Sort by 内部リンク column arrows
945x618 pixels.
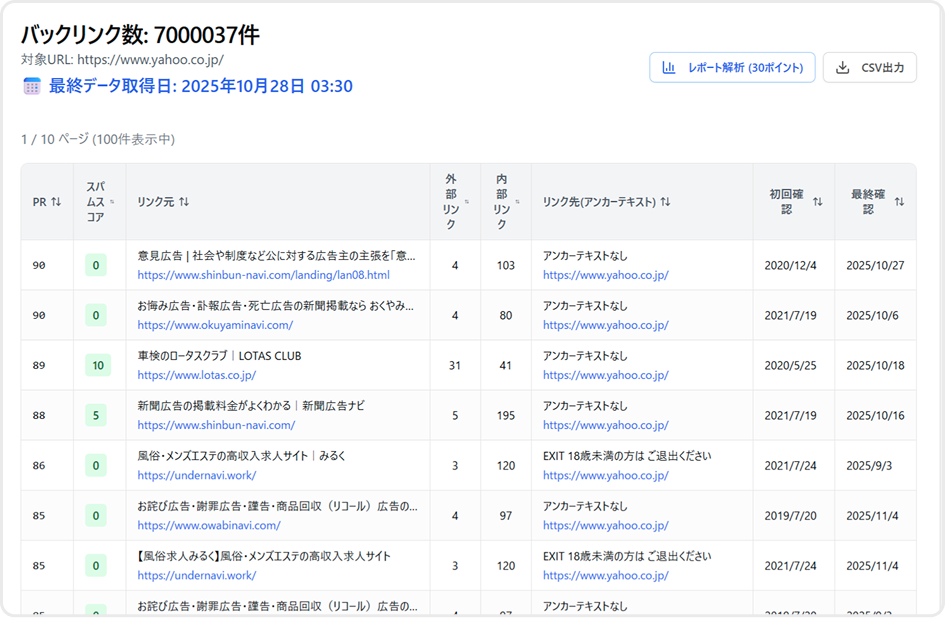pyautogui.click(x=518, y=202)
